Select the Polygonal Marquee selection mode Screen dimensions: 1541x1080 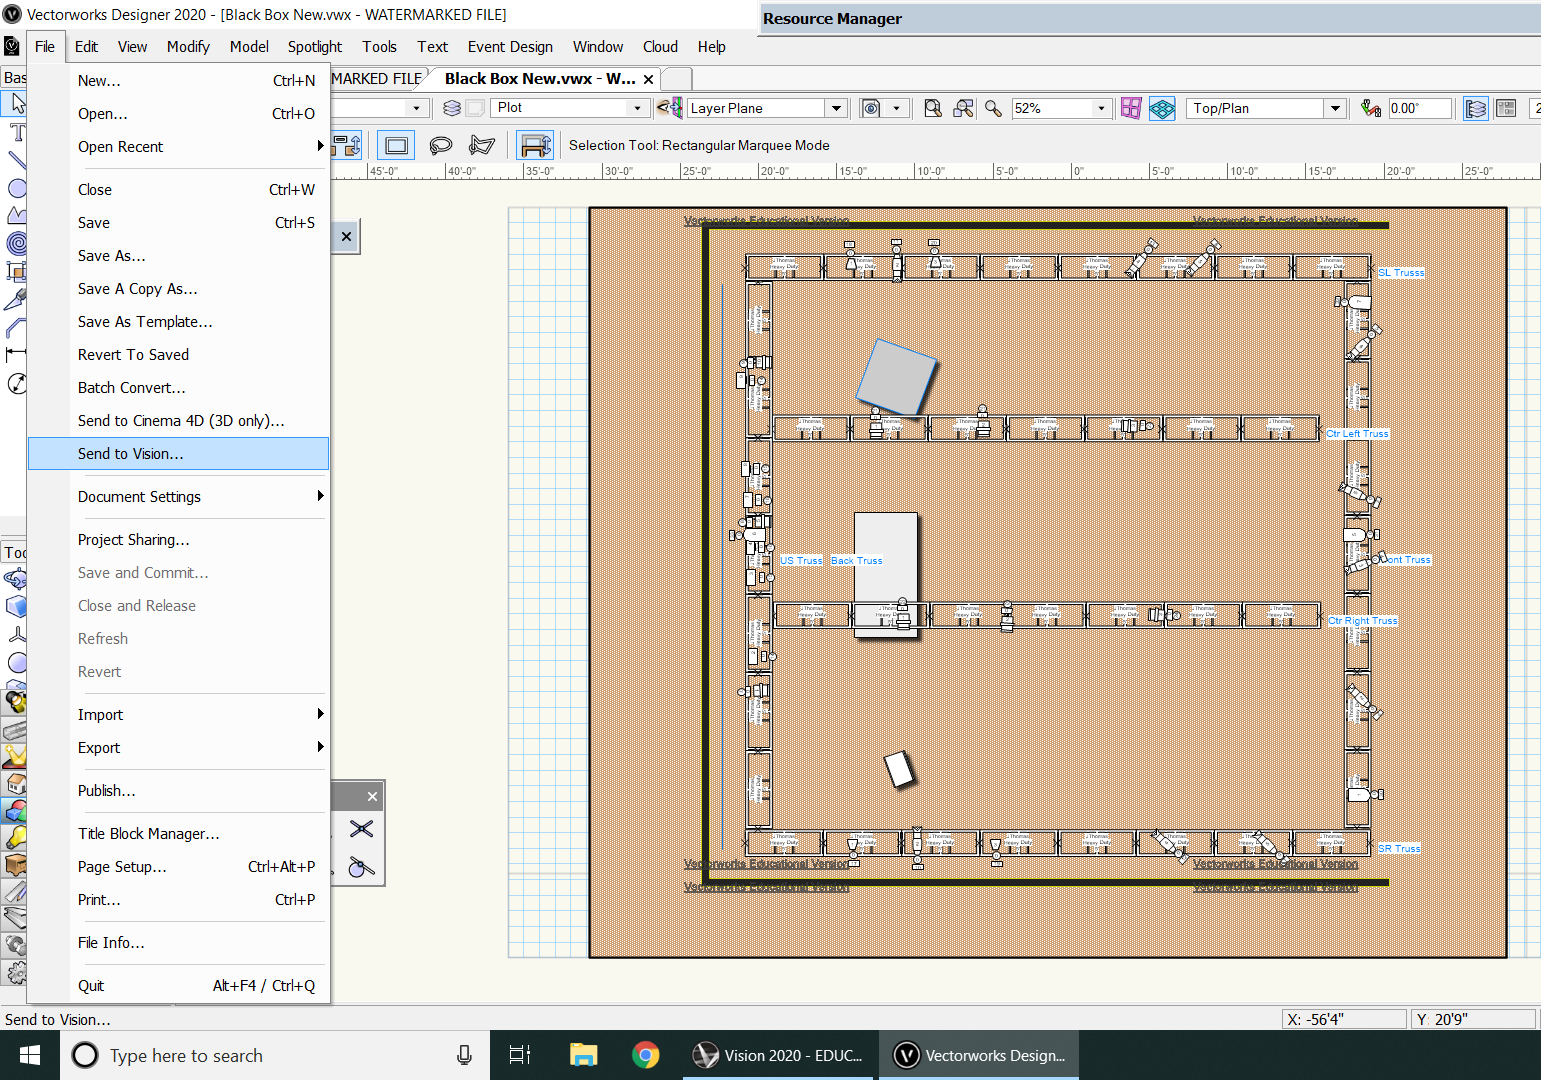point(482,146)
